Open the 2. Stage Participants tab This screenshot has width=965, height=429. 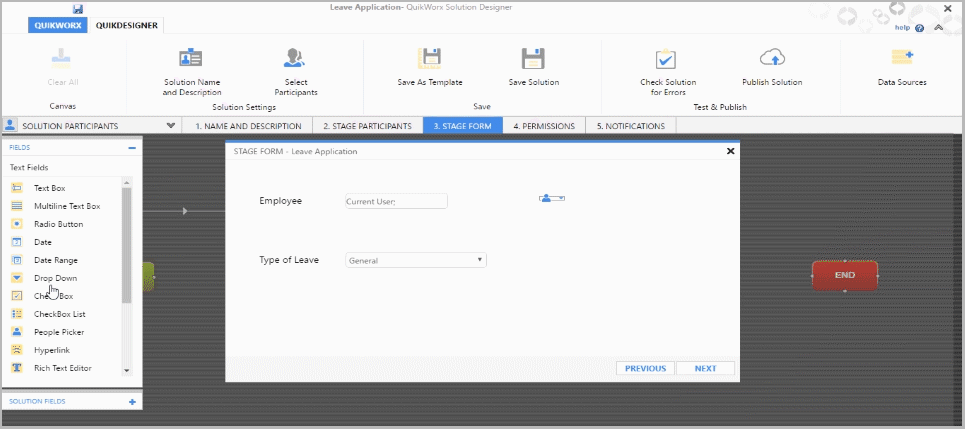367,126
